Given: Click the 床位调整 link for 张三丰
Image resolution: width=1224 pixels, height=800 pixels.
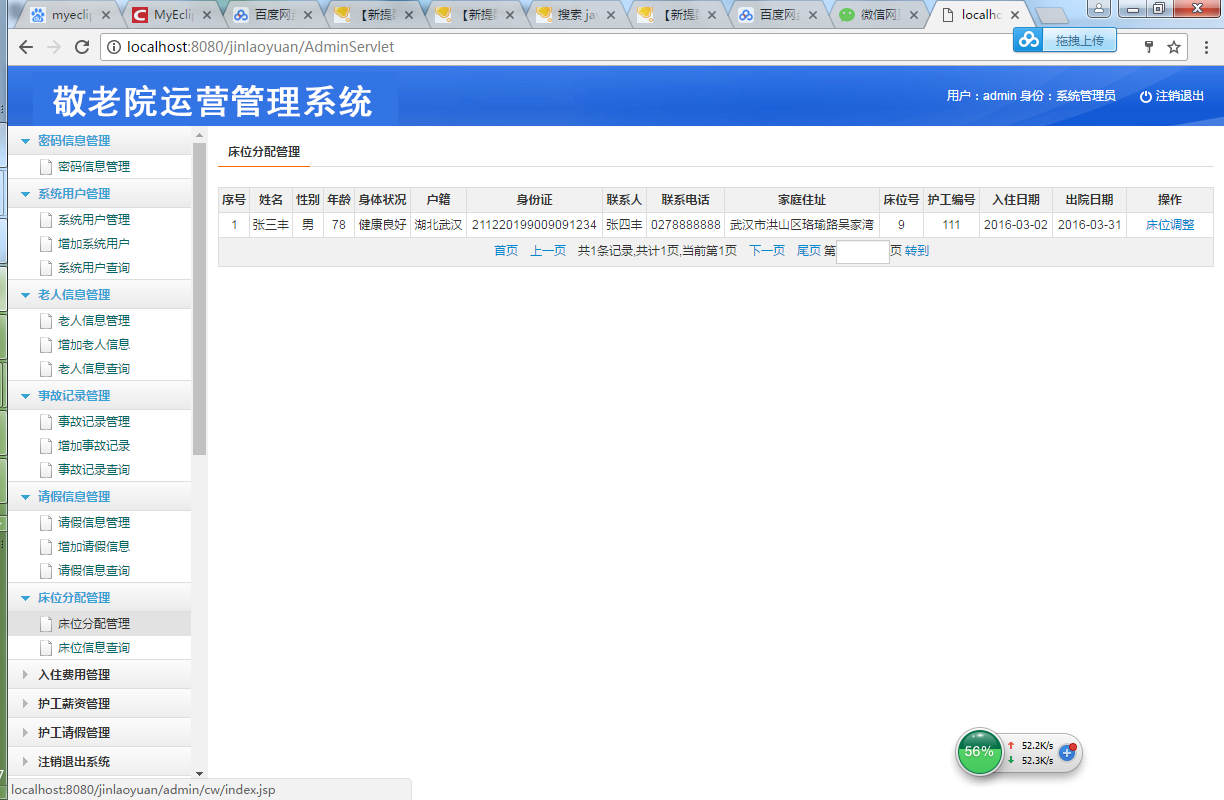Looking at the screenshot, I should click(x=1170, y=225).
